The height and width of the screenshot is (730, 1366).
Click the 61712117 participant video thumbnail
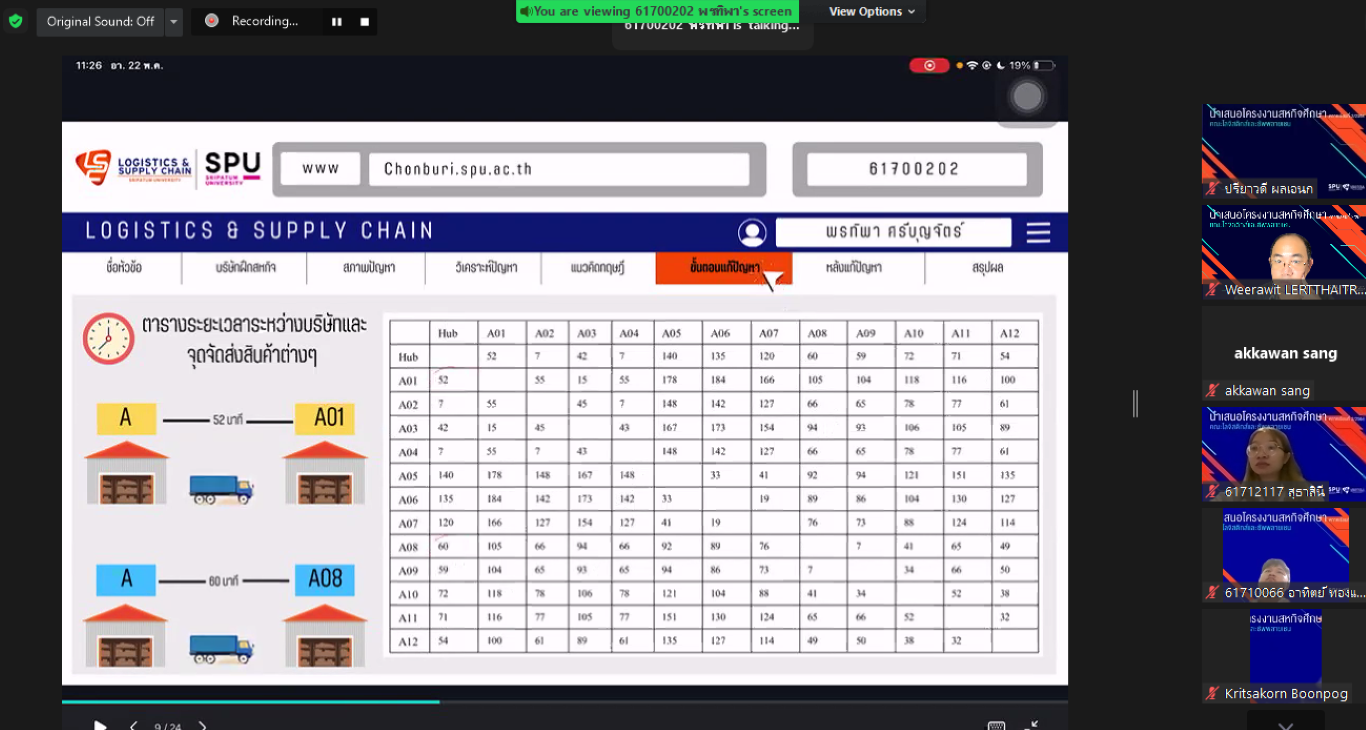click(x=1284, y=453)
